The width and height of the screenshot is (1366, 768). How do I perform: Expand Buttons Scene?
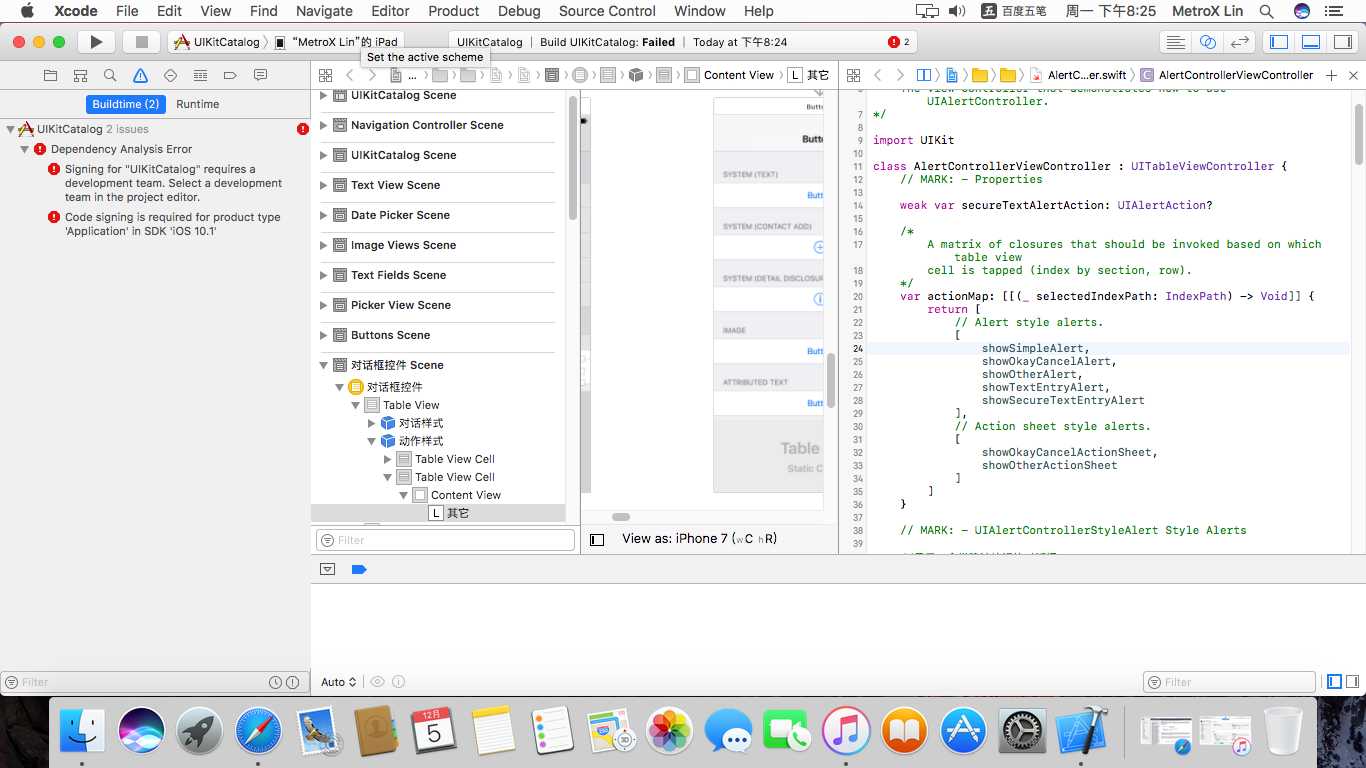click(x=323, y=335)
